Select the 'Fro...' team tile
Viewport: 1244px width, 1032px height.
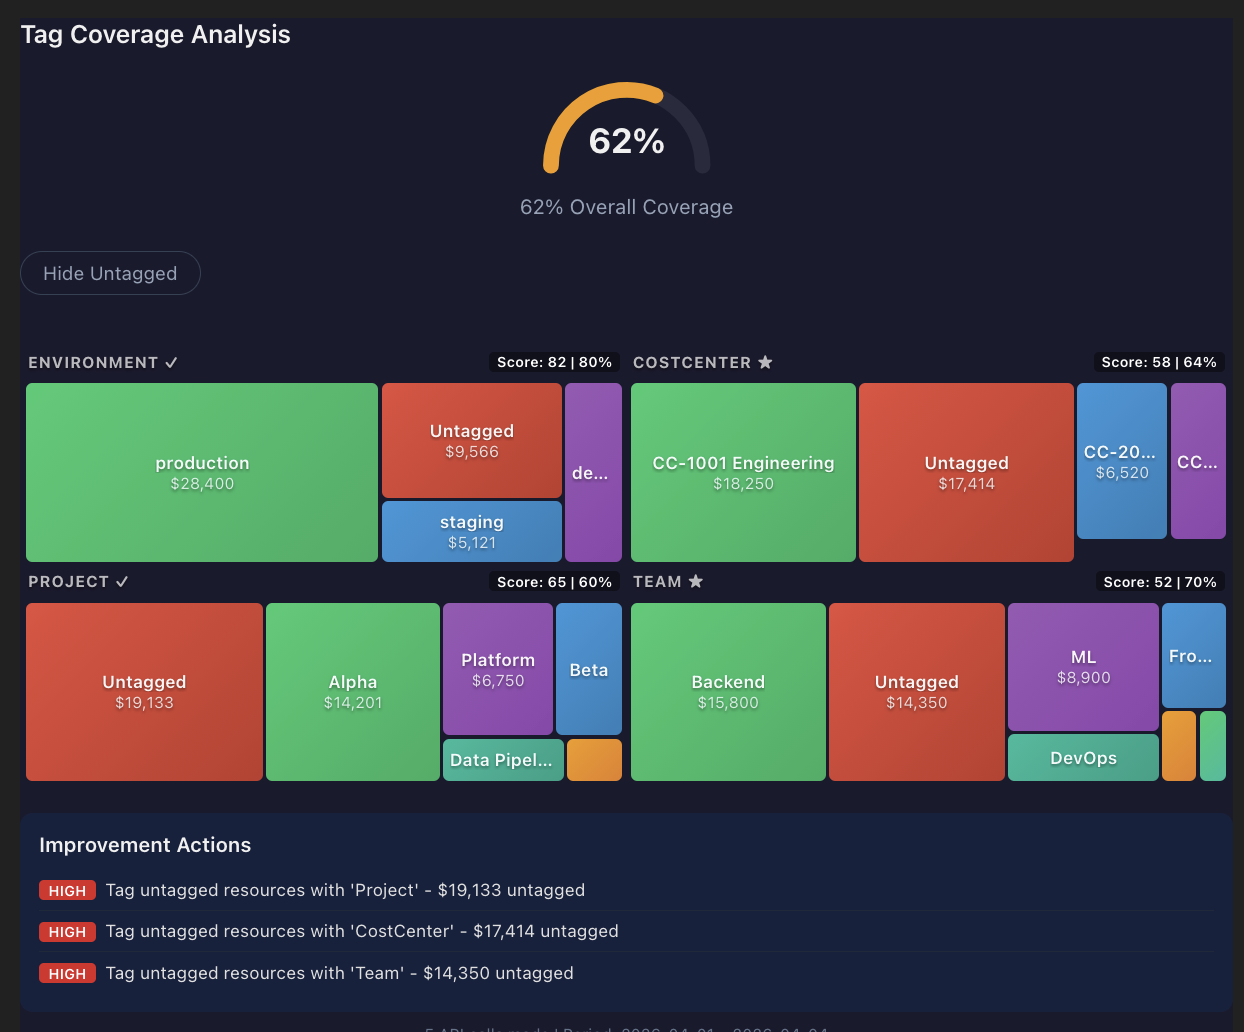(x=1194, y=655)
